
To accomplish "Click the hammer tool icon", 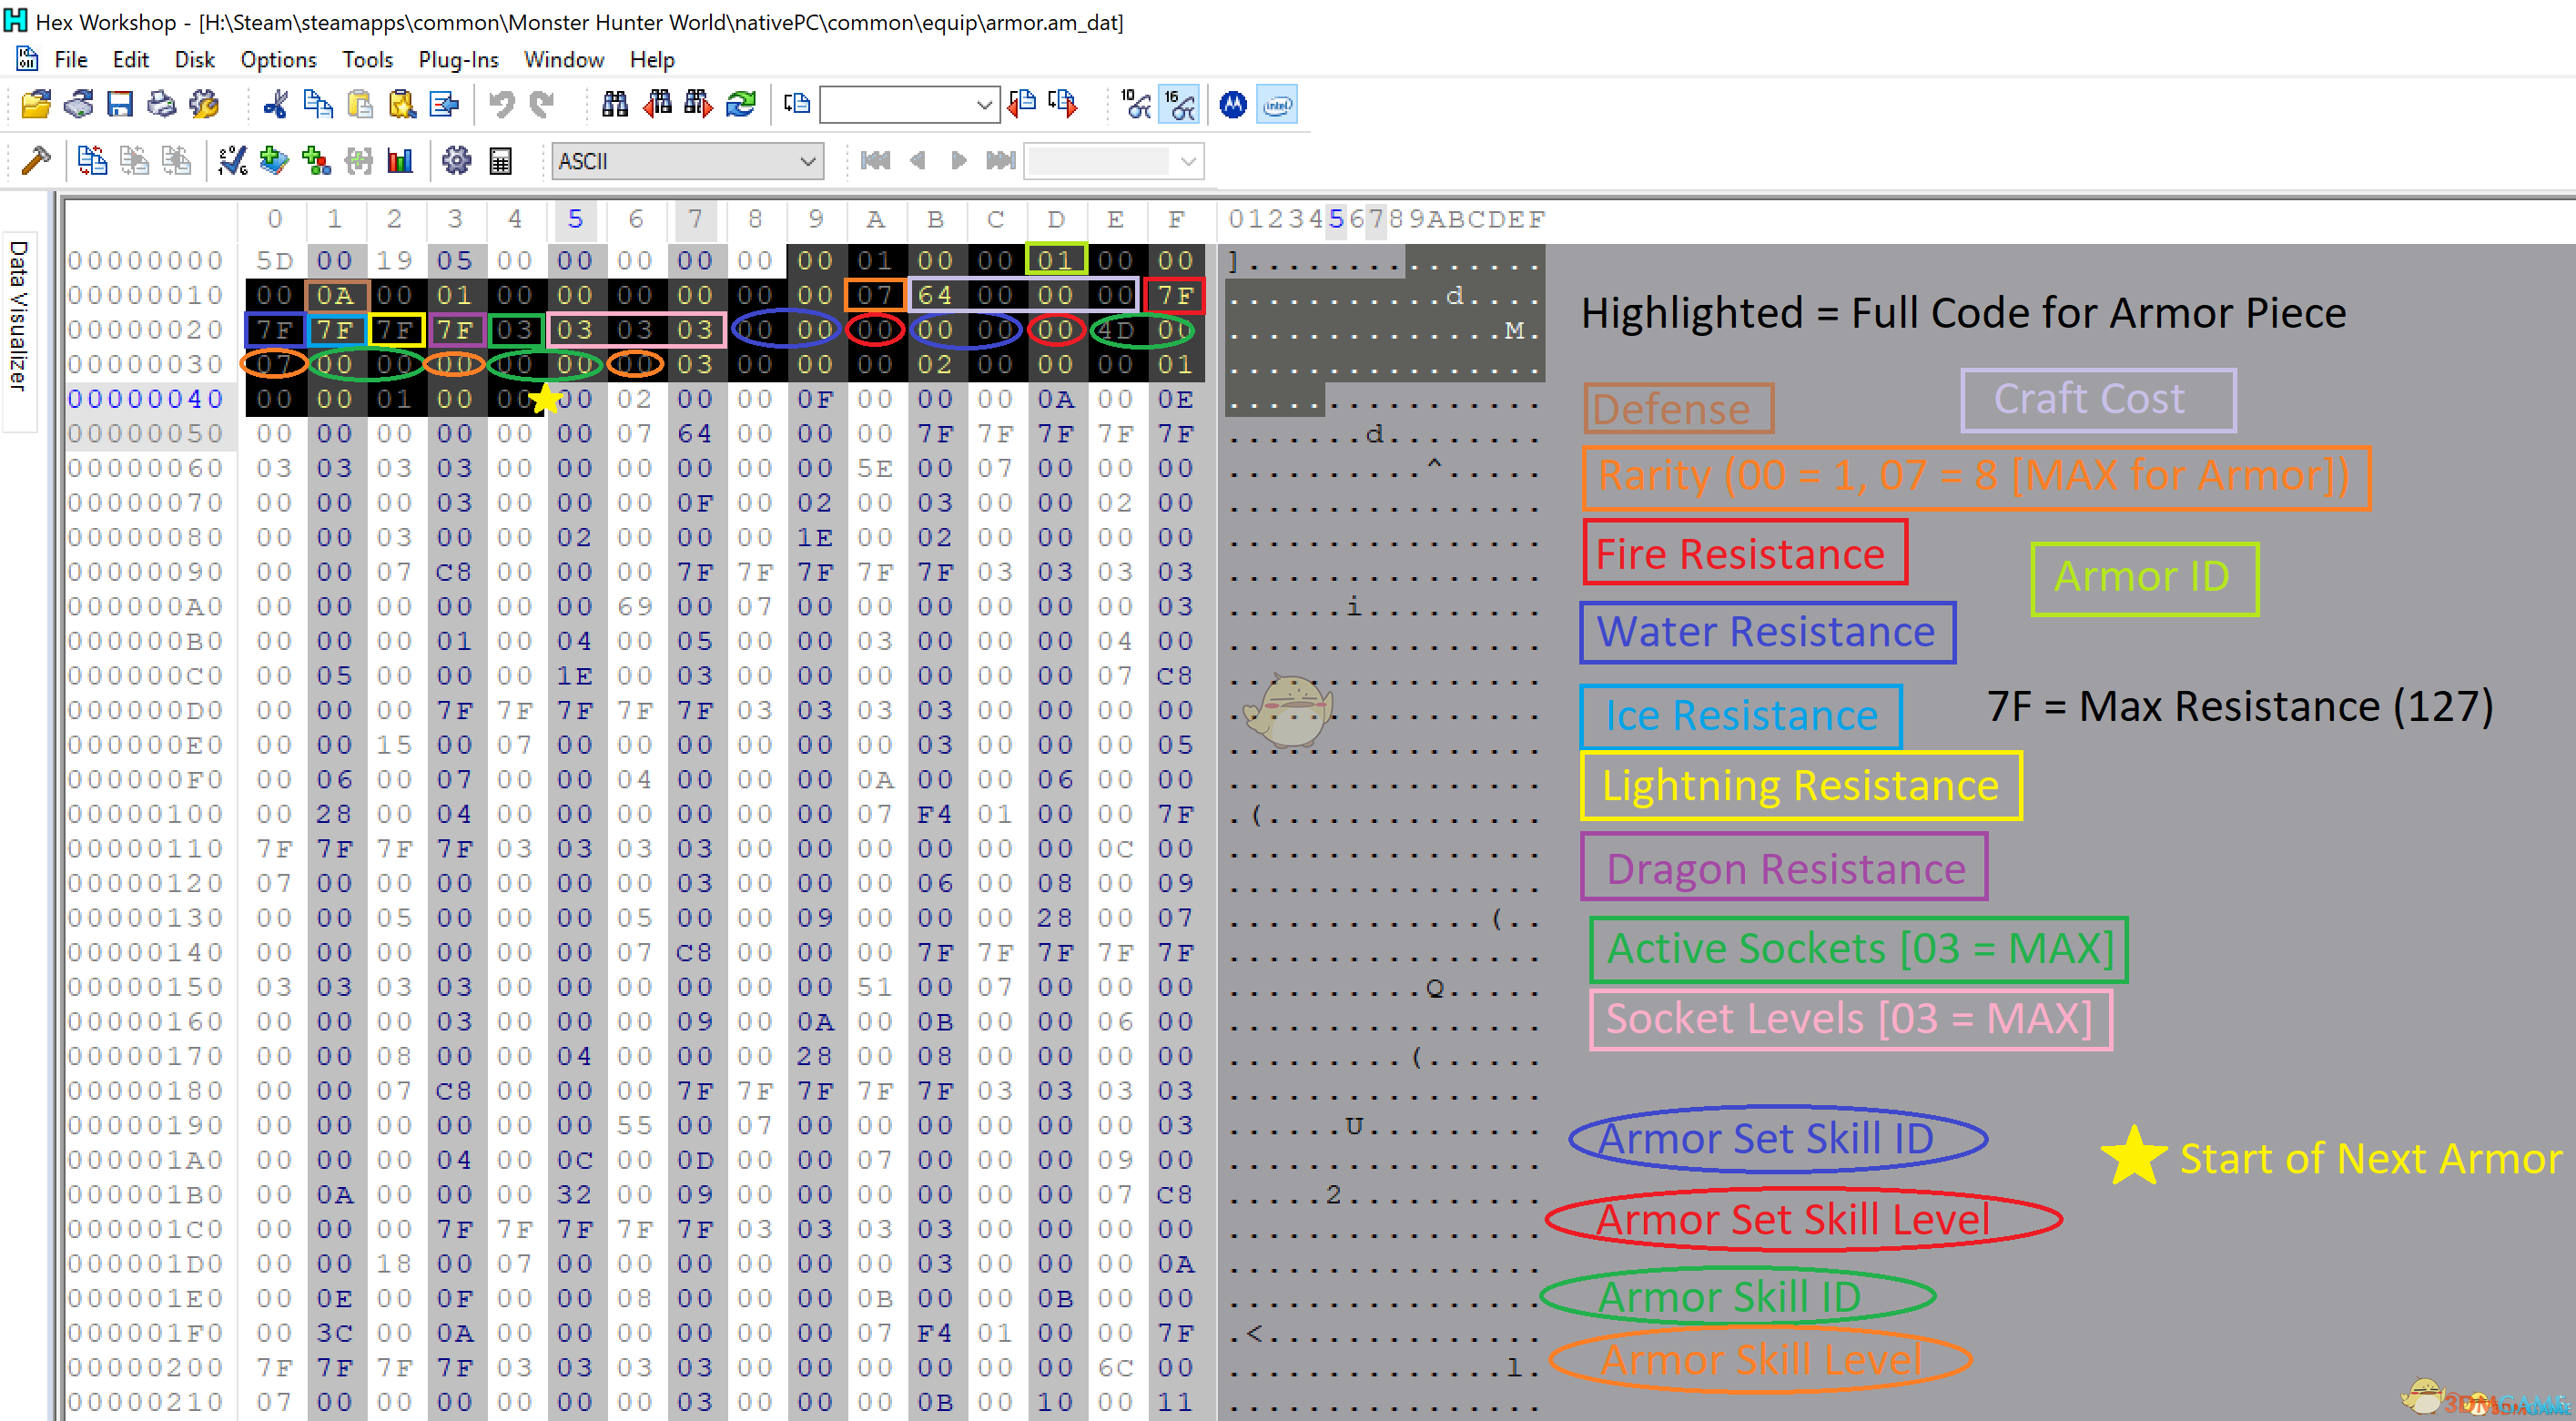I will [36, 160].
